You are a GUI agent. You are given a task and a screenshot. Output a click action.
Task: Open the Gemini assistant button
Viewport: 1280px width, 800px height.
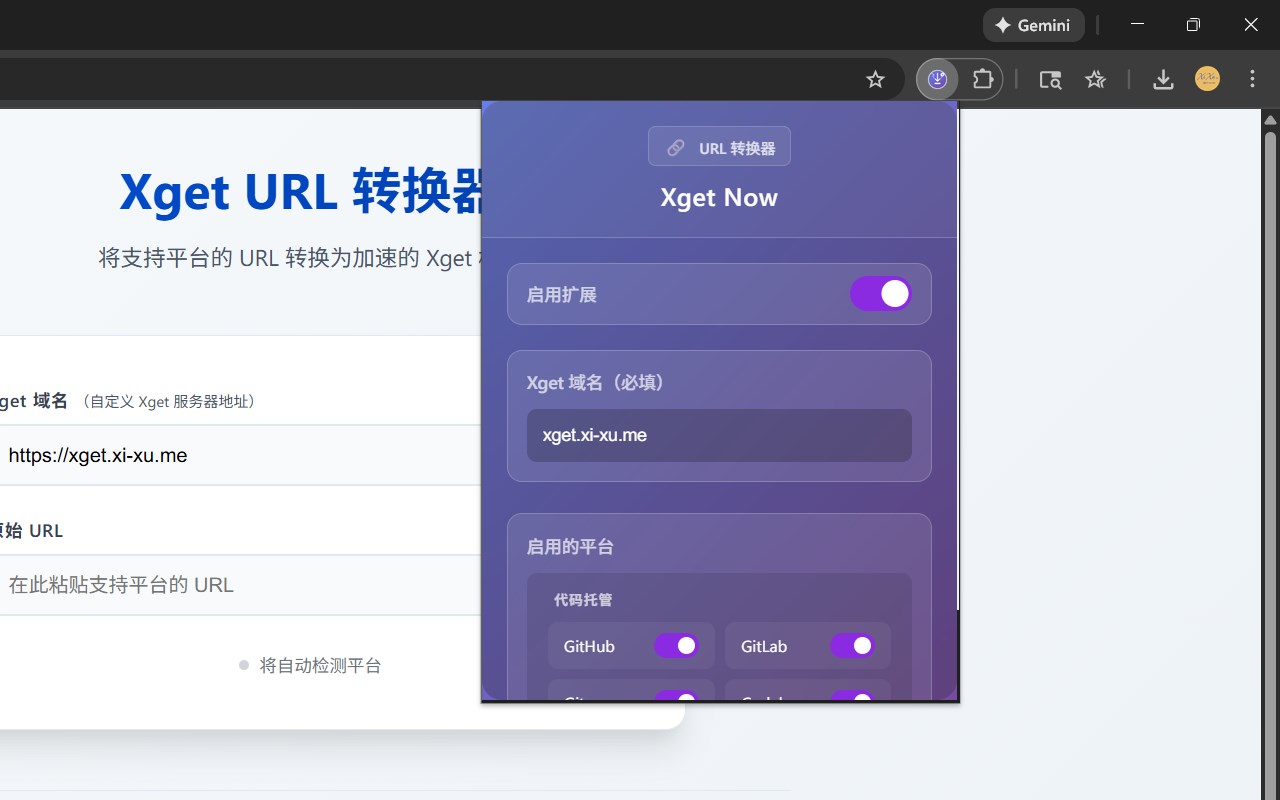coord(1033,26)
